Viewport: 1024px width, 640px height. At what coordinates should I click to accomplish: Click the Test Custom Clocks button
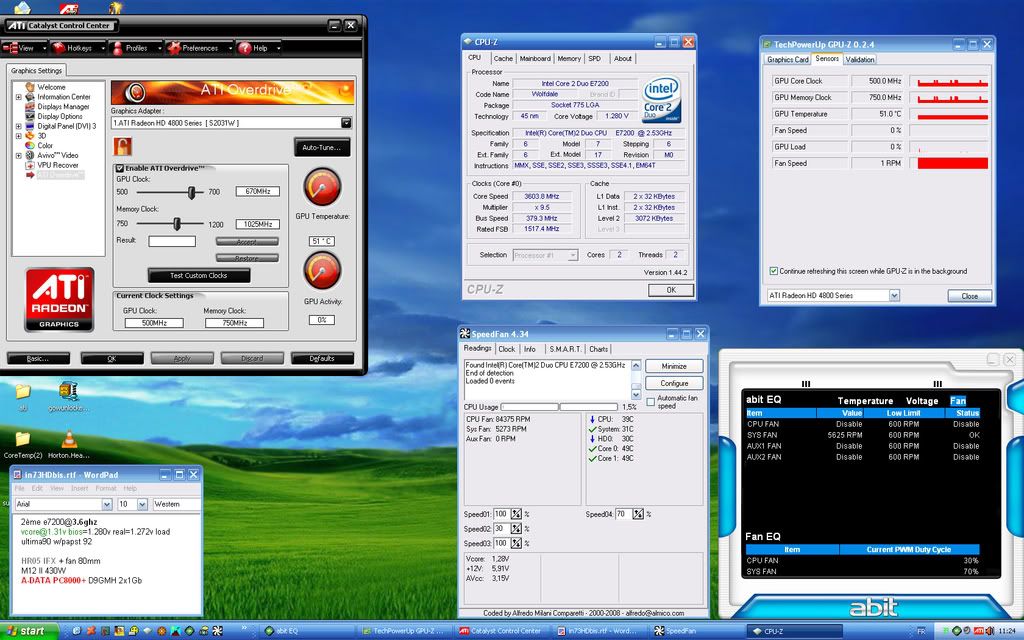pos(198,276)
